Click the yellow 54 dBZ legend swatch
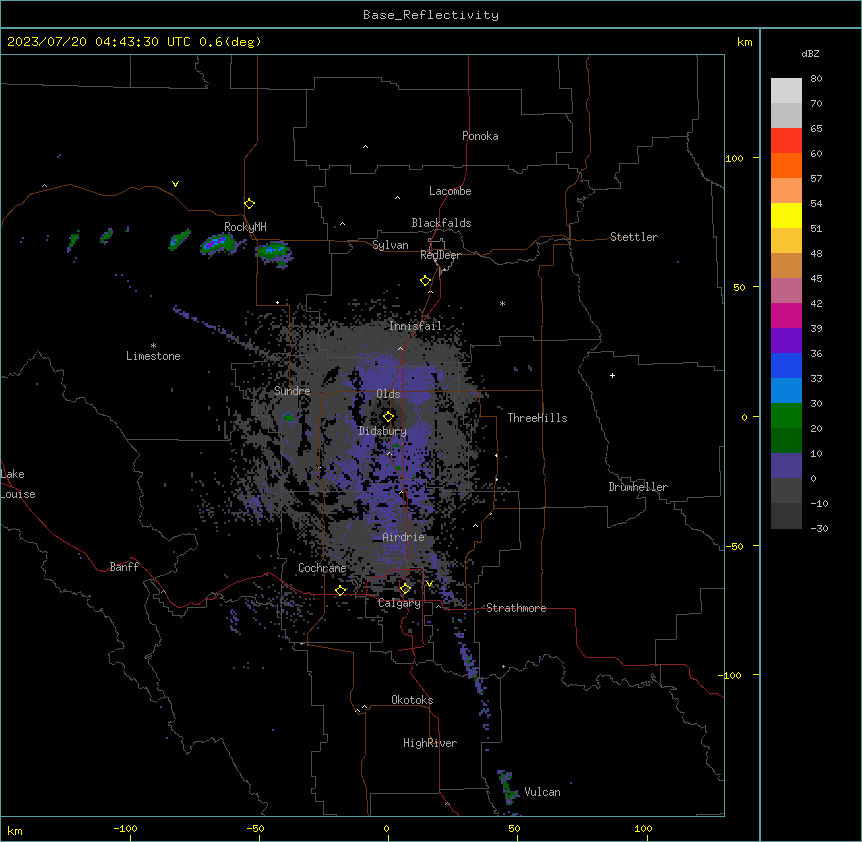Screen dimensions: 862x842 (786, 215)
